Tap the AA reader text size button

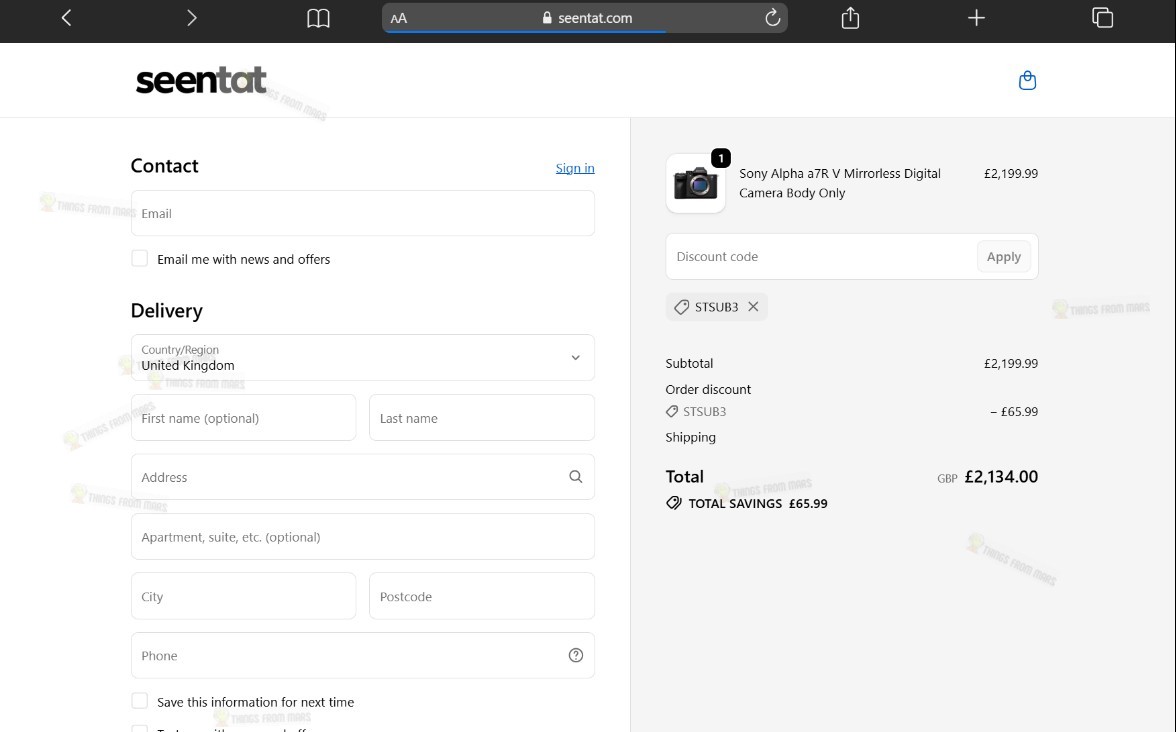399,18
